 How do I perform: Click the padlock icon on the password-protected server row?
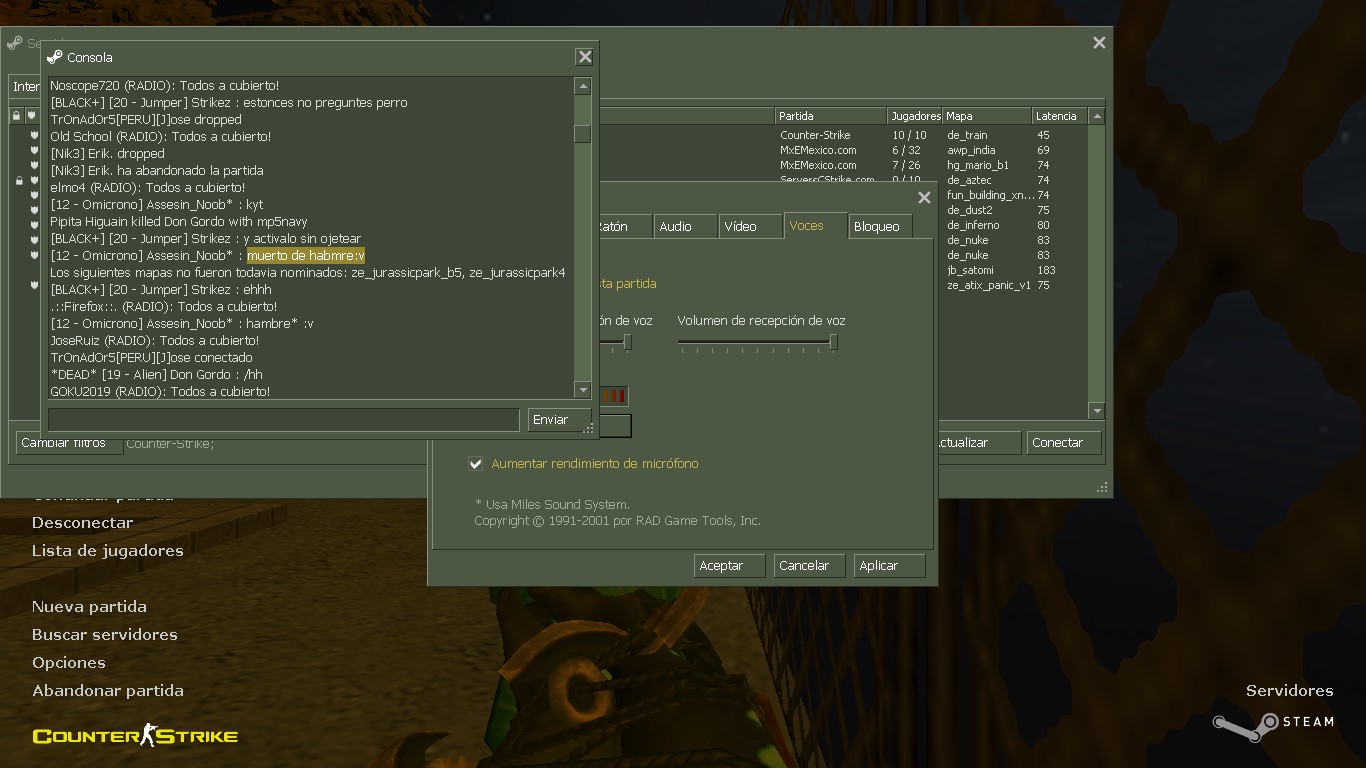click(x=19, y=181)
